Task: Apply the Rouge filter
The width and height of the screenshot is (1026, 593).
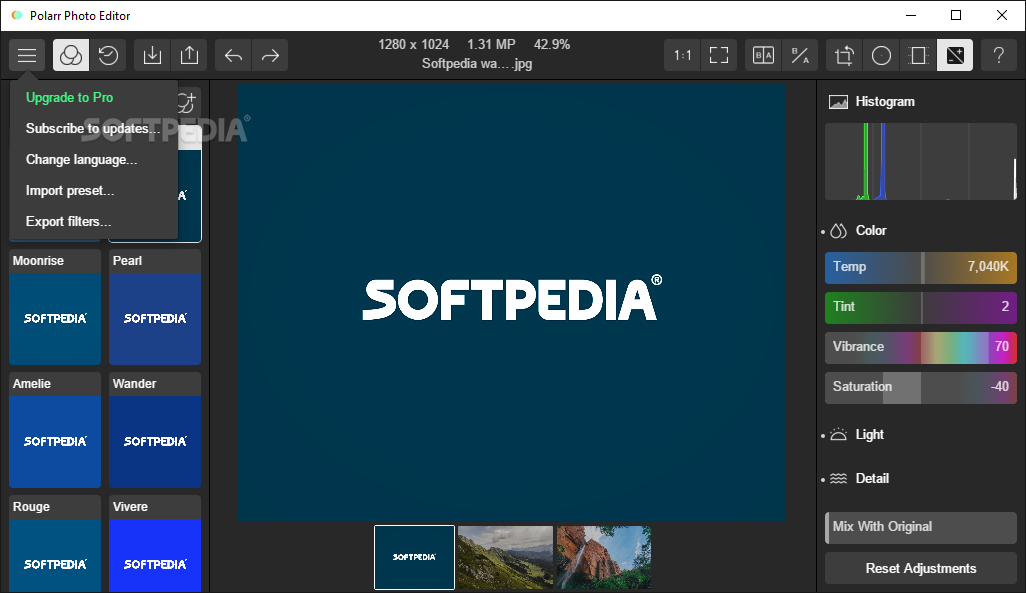Action: [55, 544]
